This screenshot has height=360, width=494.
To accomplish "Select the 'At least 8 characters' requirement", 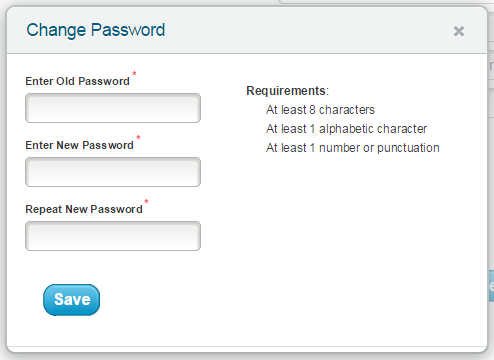I will tap(320, 110).
